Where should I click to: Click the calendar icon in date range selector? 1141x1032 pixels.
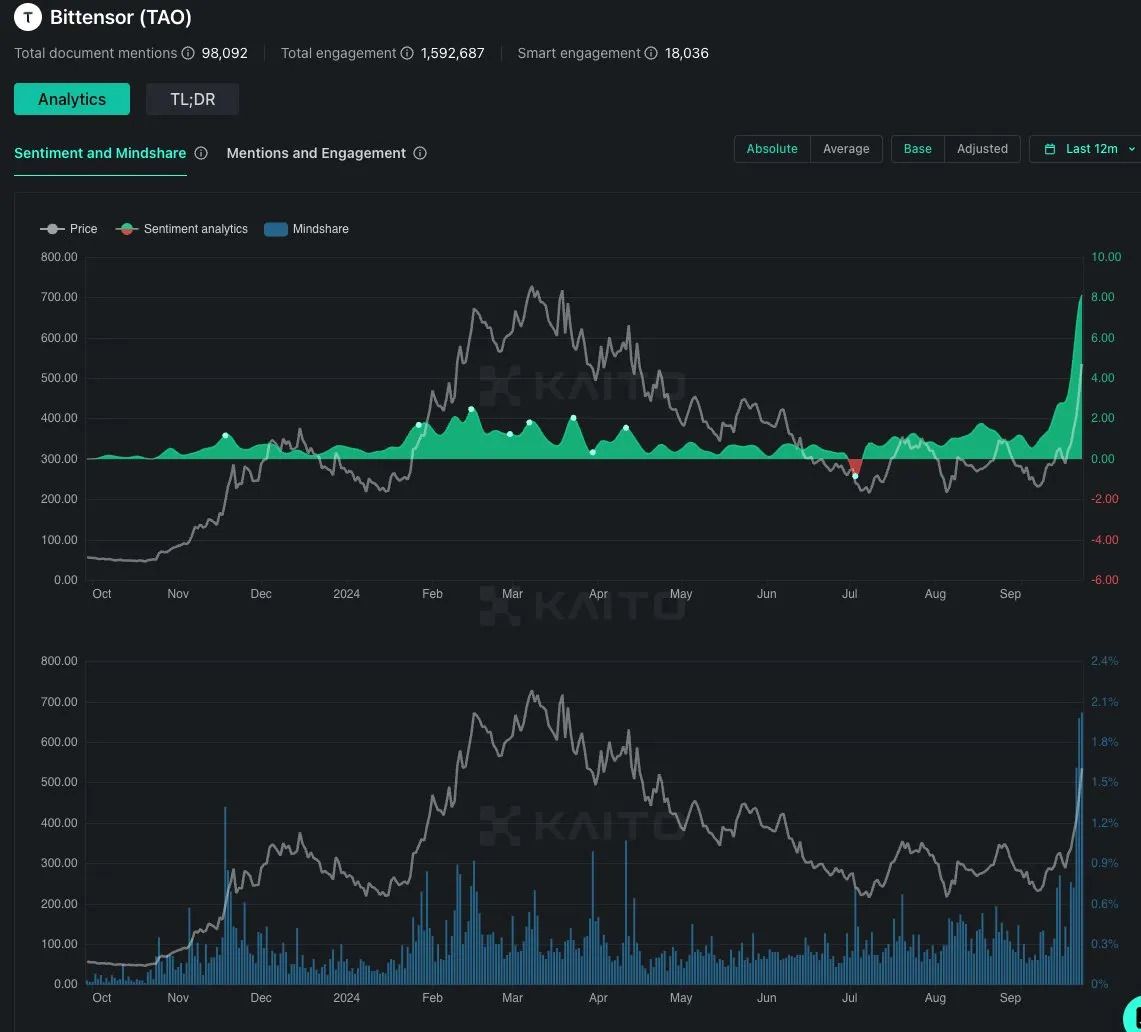point(1050,149)
